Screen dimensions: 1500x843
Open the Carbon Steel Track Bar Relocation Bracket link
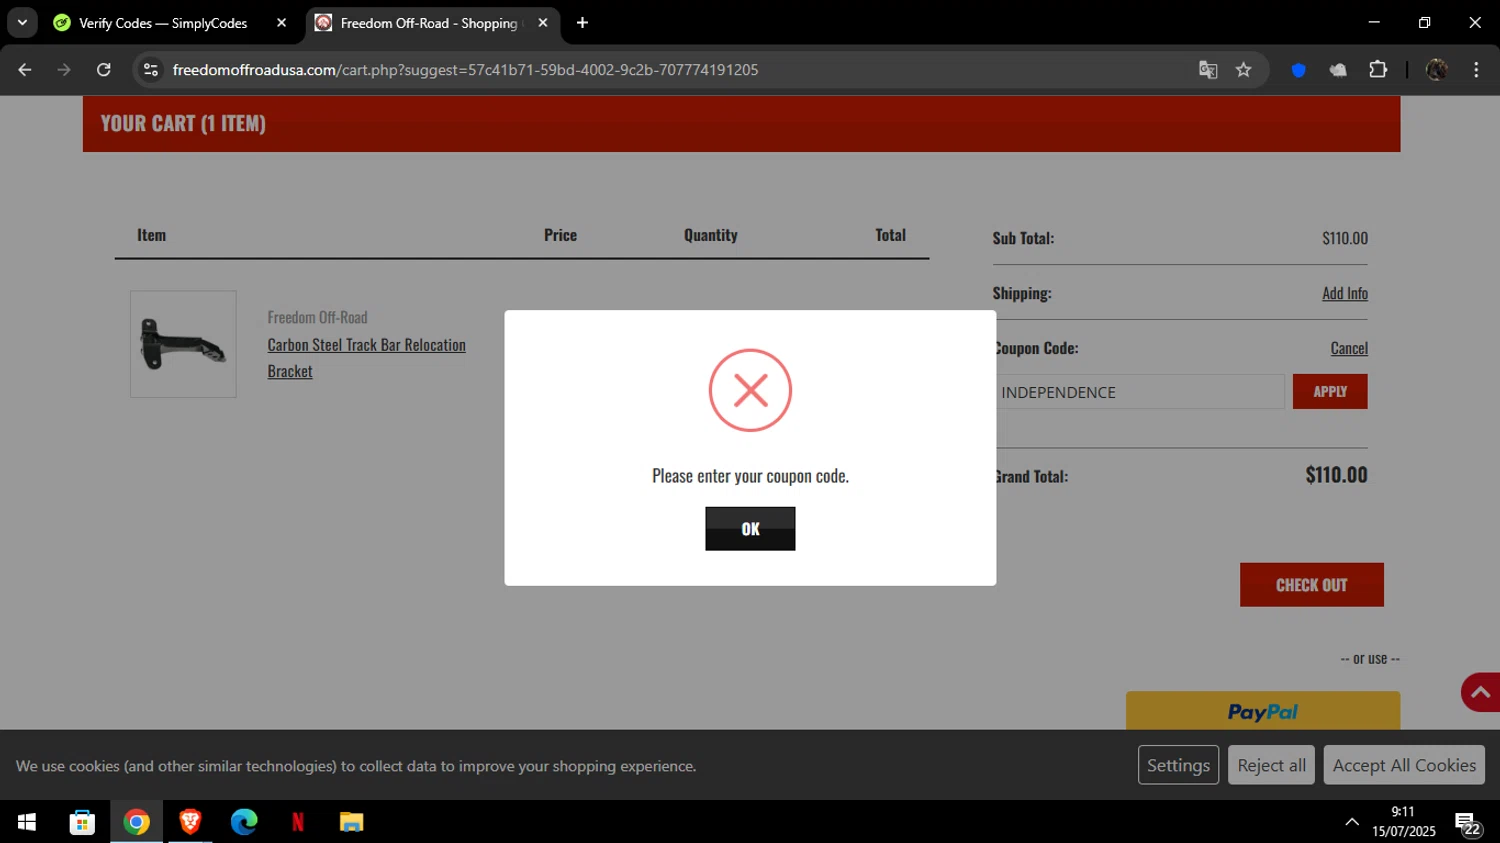[367, 358]
